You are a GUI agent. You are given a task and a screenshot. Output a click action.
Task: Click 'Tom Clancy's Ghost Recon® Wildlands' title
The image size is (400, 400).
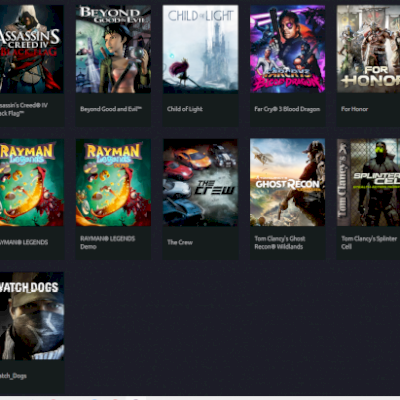tap(280, 243)
